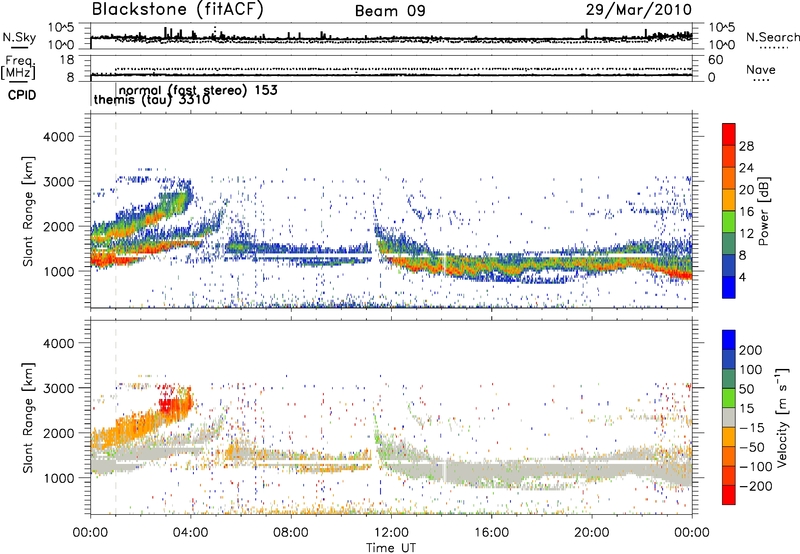Click the '16:00' time axis label
Screen dimensions: 800x554
point(491,532)
